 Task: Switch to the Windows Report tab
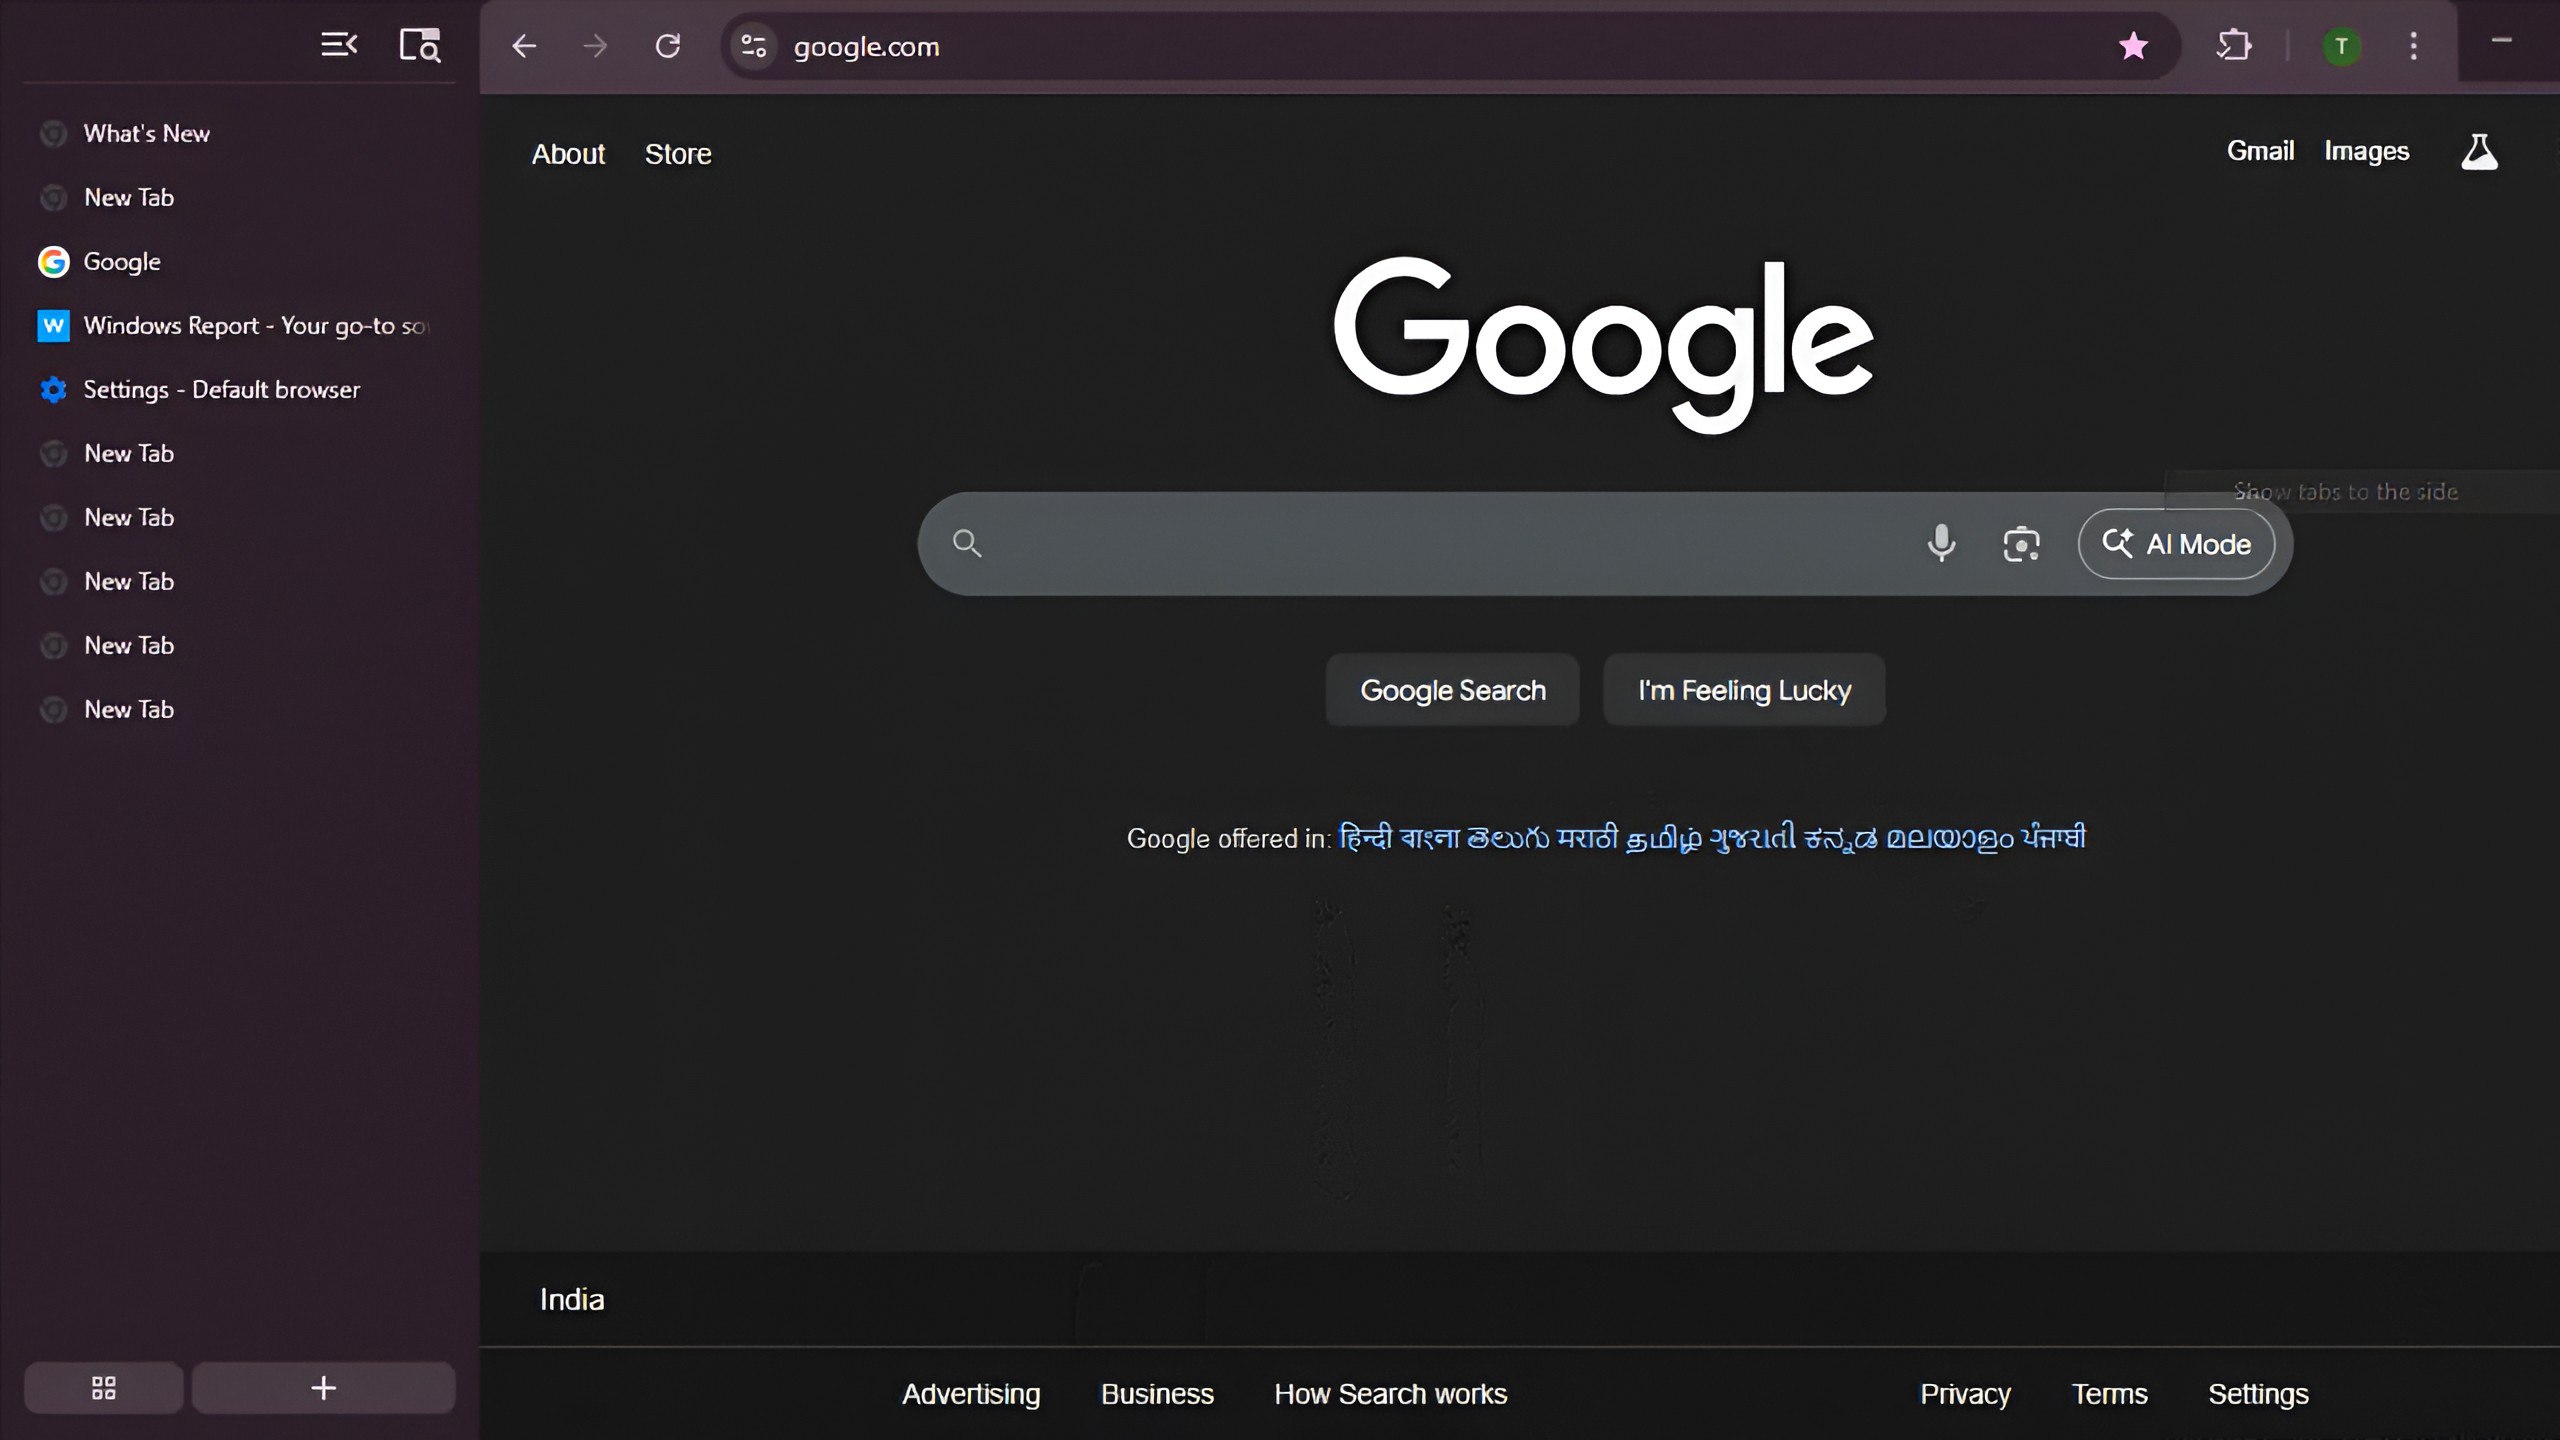pos(230,325)
